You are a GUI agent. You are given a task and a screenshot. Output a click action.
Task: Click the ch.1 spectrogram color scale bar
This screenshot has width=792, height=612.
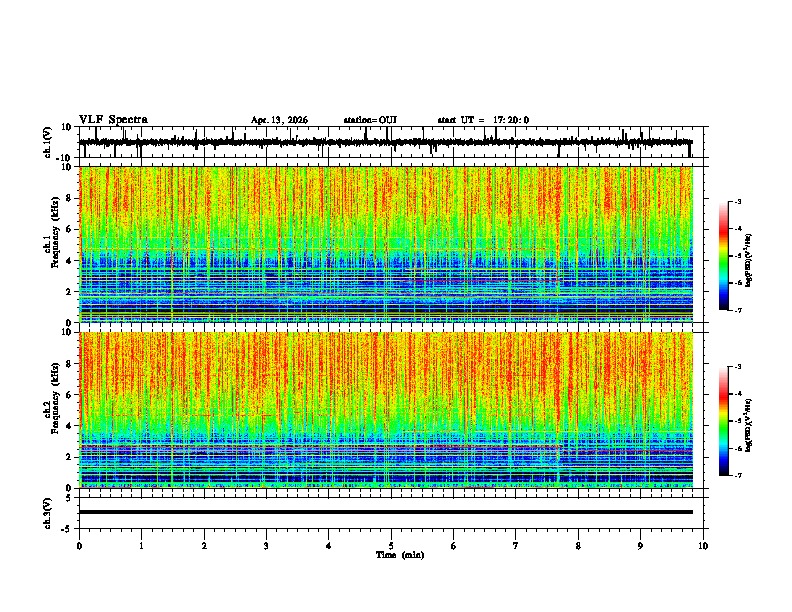[724, 256]
